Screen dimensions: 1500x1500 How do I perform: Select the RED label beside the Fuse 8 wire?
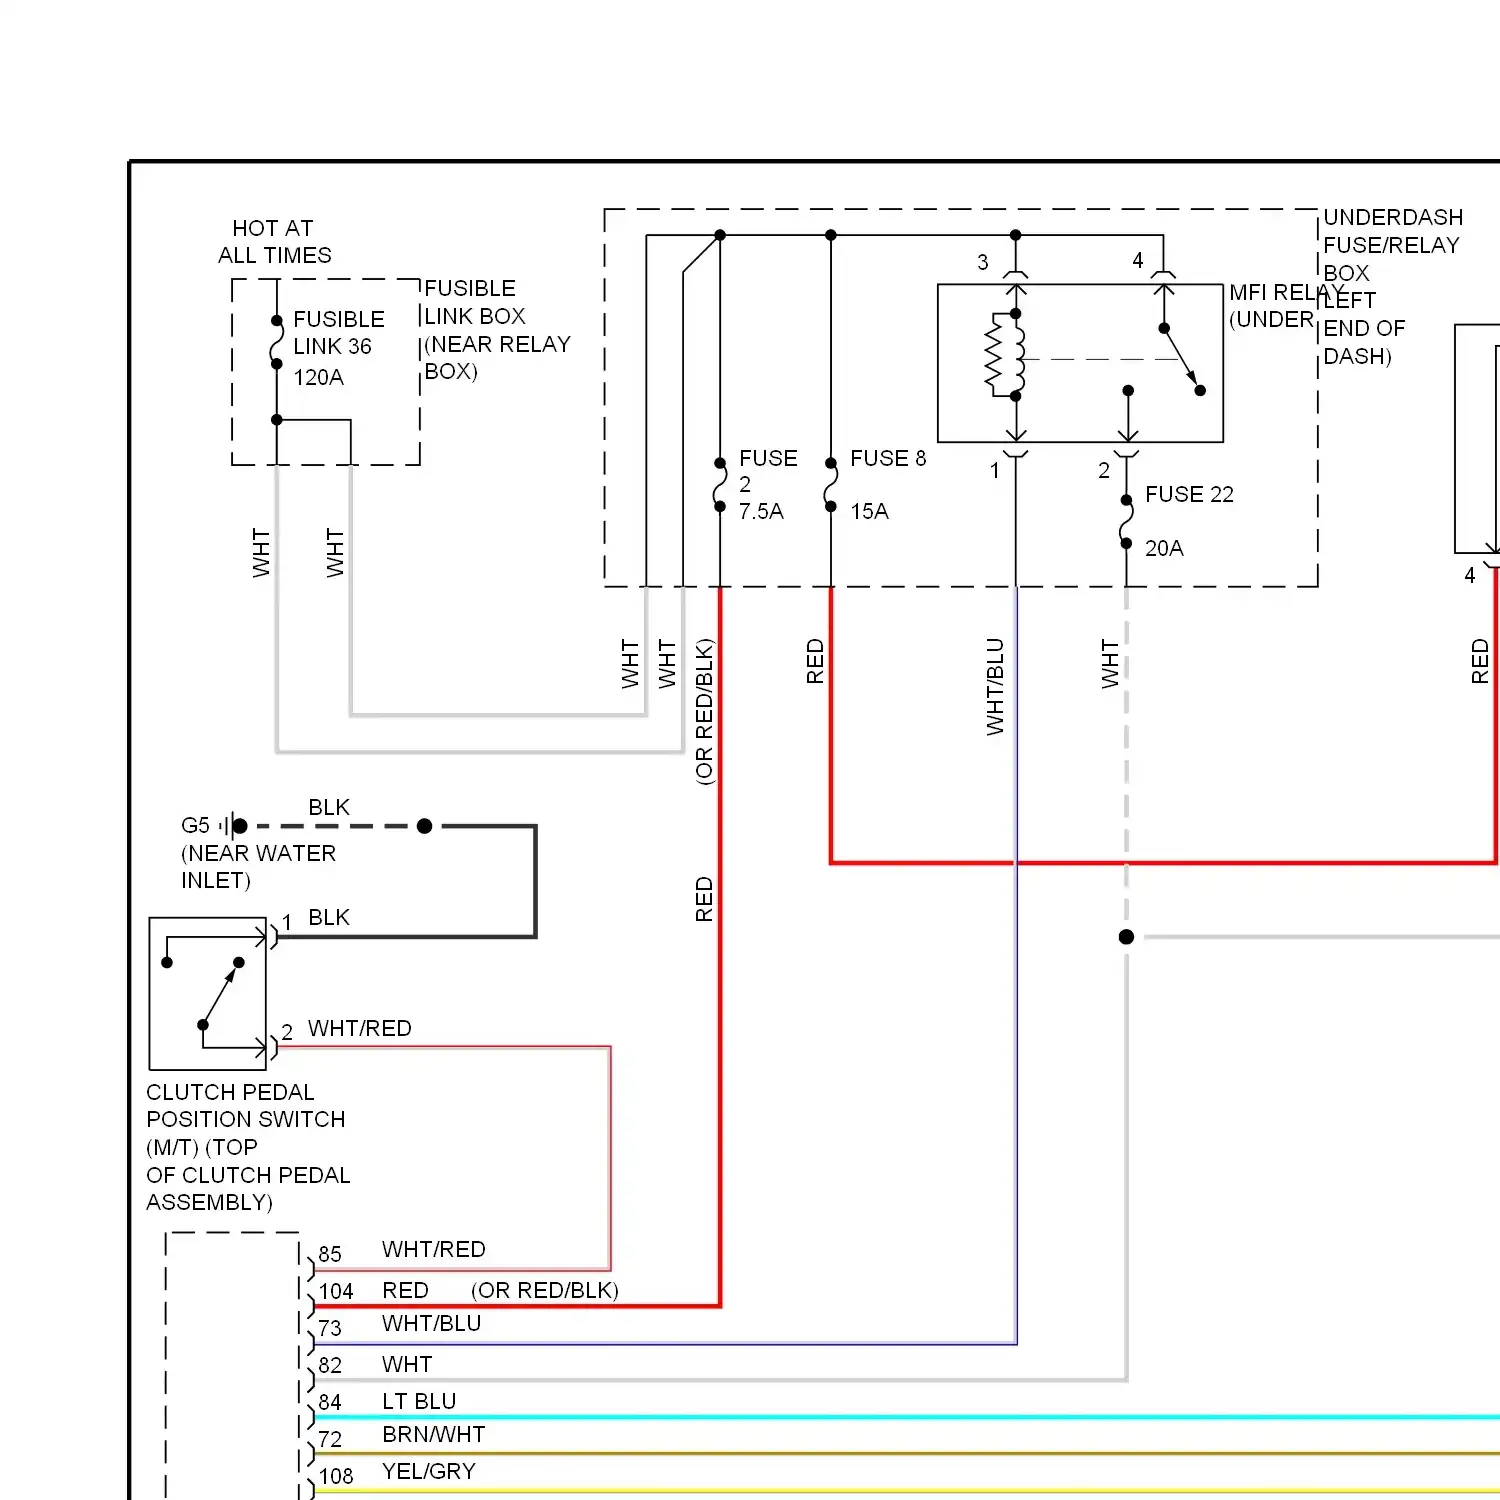pyautogui.click(x=815, y=662)
